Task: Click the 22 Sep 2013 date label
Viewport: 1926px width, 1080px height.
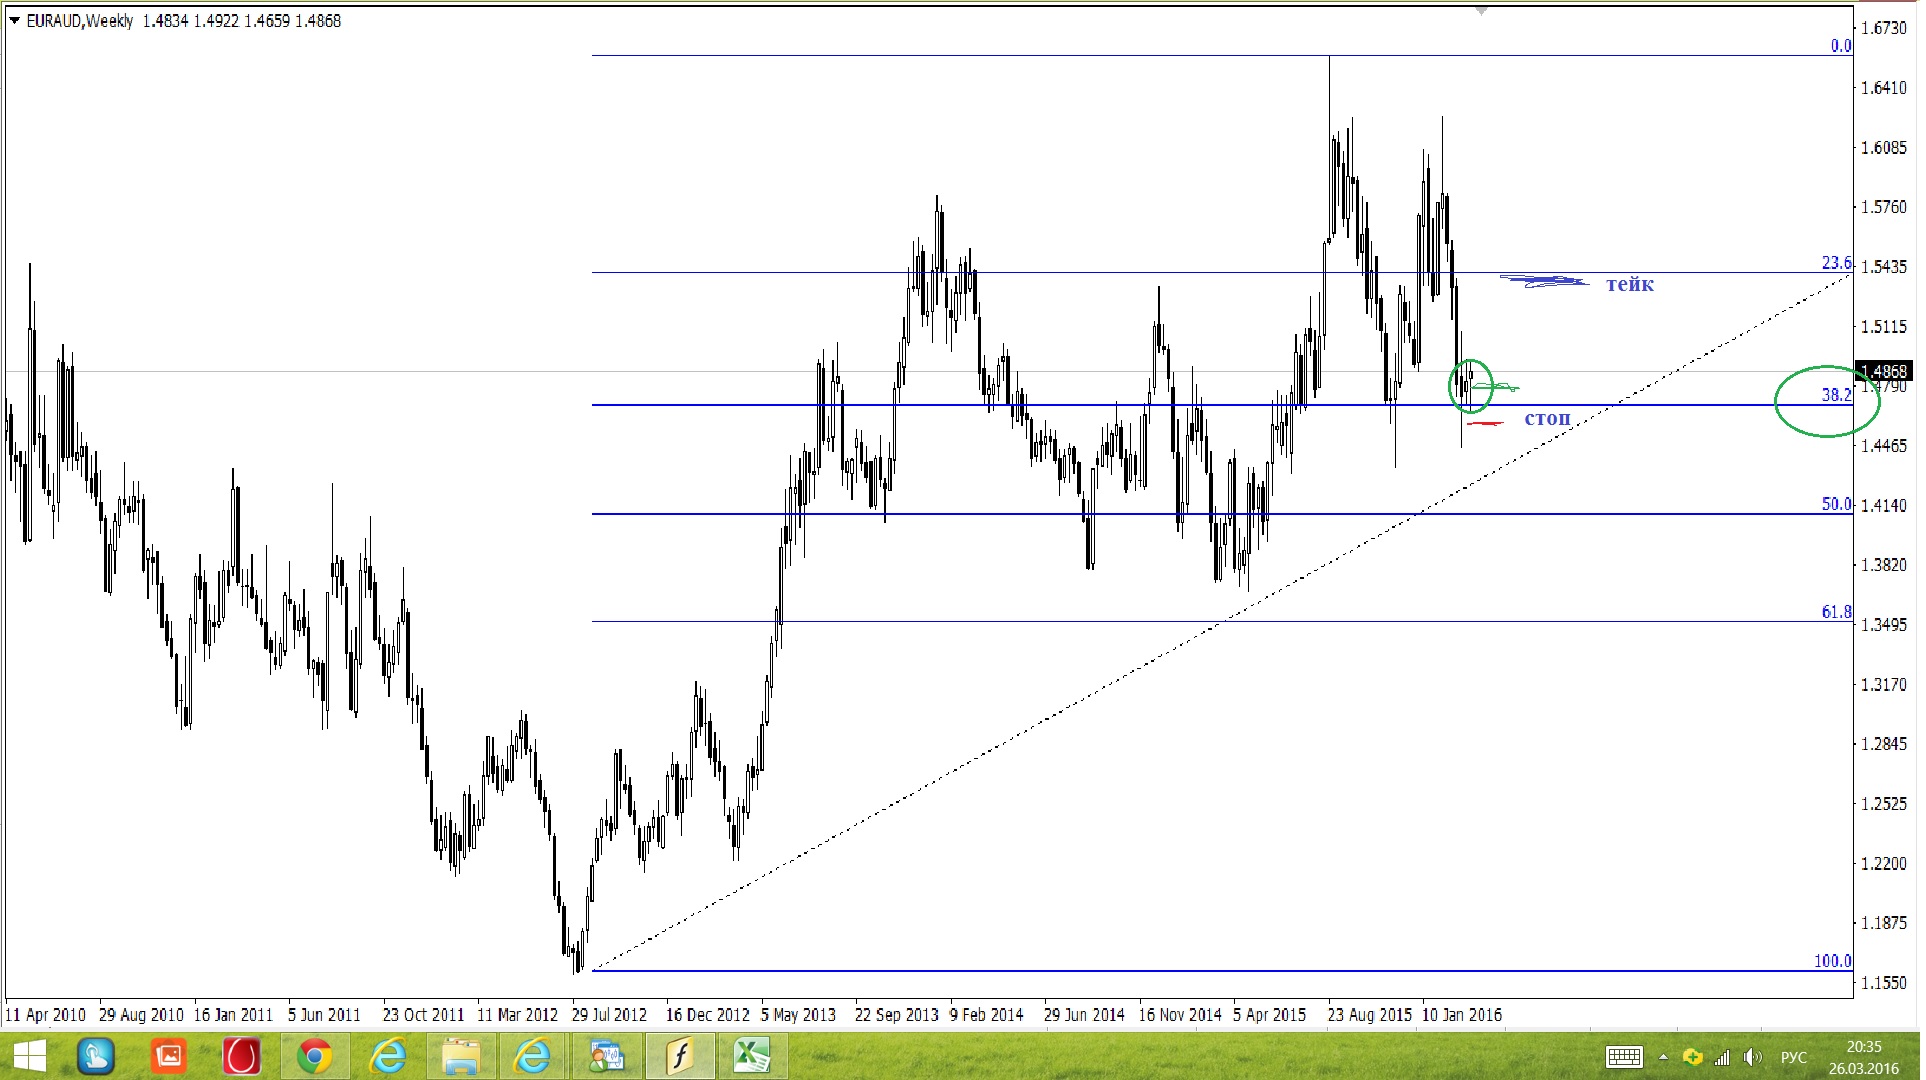Action: 896,1015
